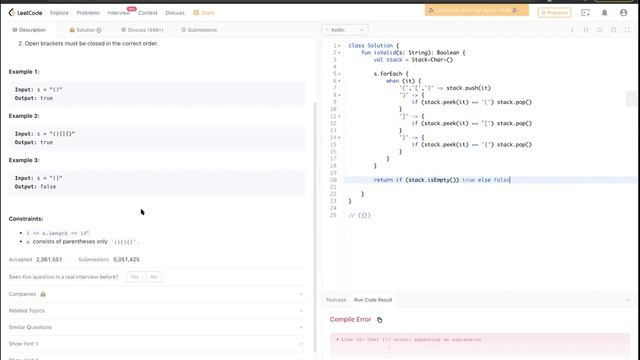640x360 pixels.
Task: Collapse the fold arrow on line 6
Action: pos(339,81)
